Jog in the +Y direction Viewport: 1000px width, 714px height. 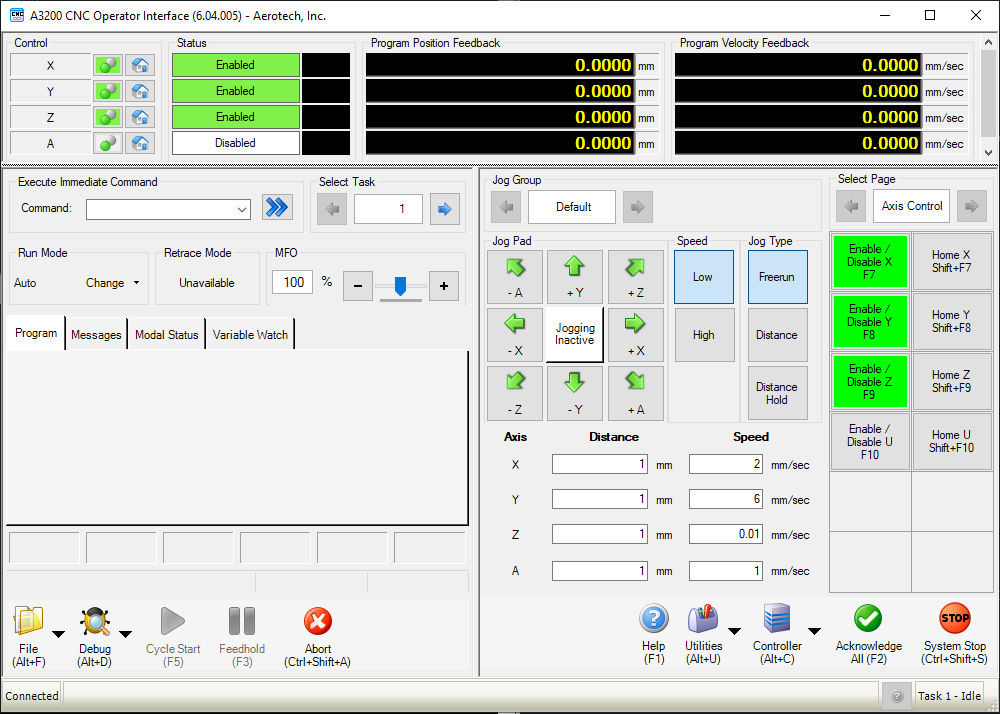pyautogui.click(x=575, y=277)
